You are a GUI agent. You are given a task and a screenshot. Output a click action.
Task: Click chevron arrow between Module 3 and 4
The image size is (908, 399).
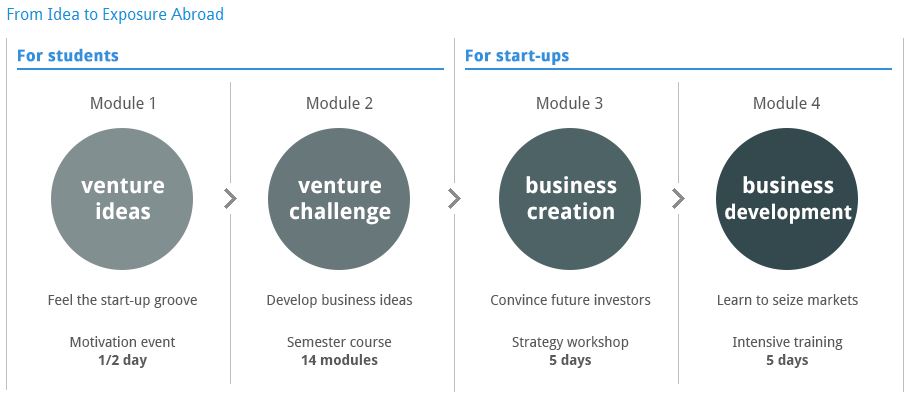coord(678,199)
